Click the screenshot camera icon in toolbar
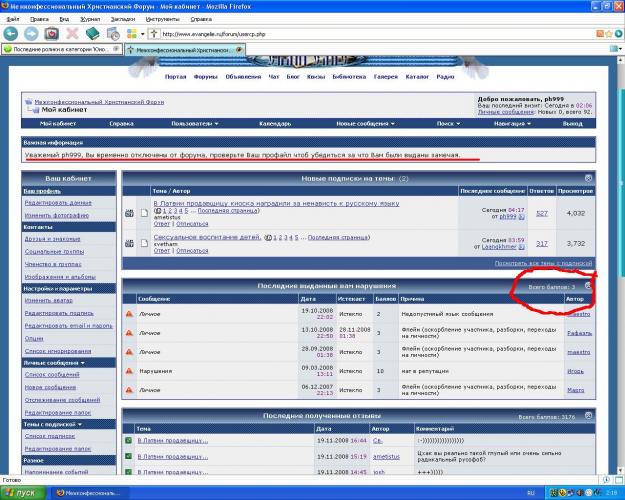The height and width of the screenshot is (500, 625). click(52, 33)
